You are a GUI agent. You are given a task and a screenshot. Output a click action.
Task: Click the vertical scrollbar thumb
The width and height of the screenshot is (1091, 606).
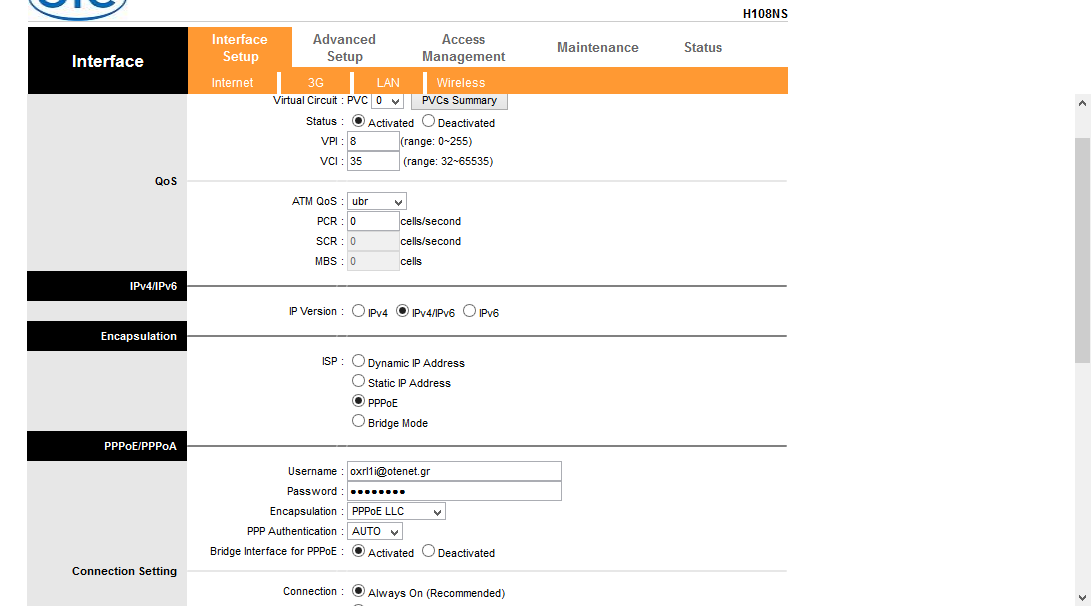(1082, 250)
